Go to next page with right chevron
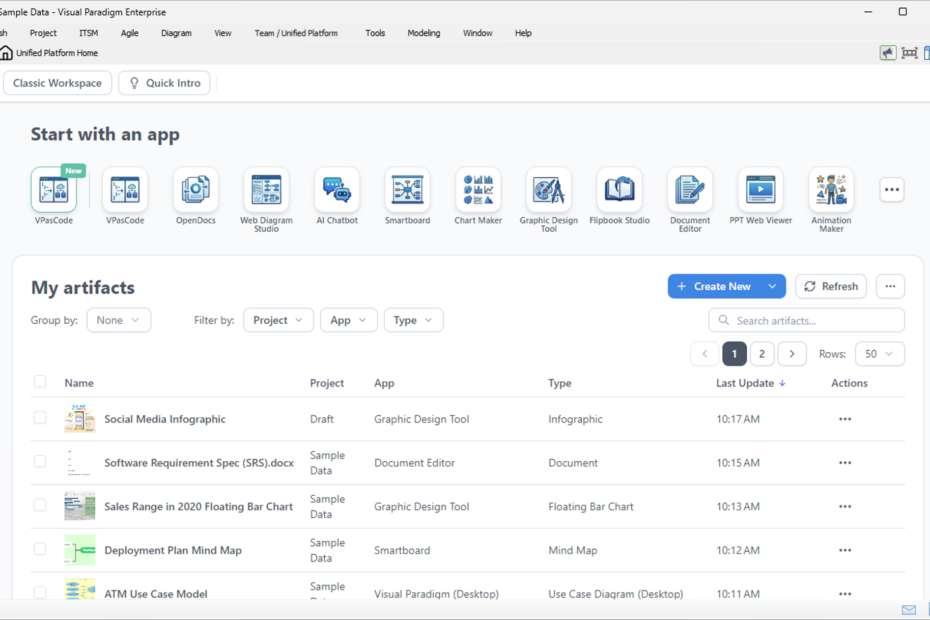The image size is (930, 620). coord(792,354)
